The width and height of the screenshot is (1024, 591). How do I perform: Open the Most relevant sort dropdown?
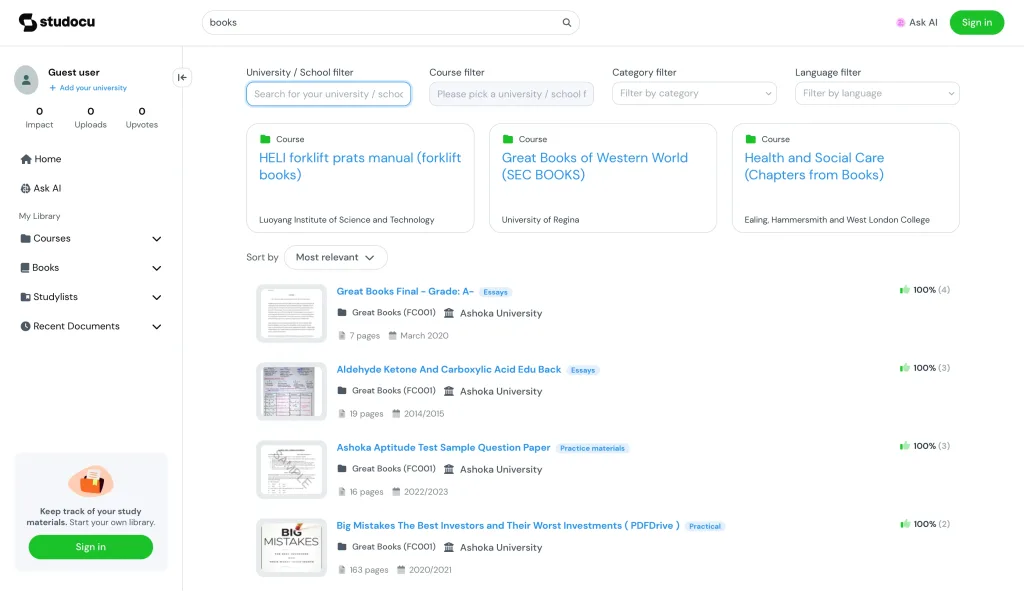tap(336, 257)
